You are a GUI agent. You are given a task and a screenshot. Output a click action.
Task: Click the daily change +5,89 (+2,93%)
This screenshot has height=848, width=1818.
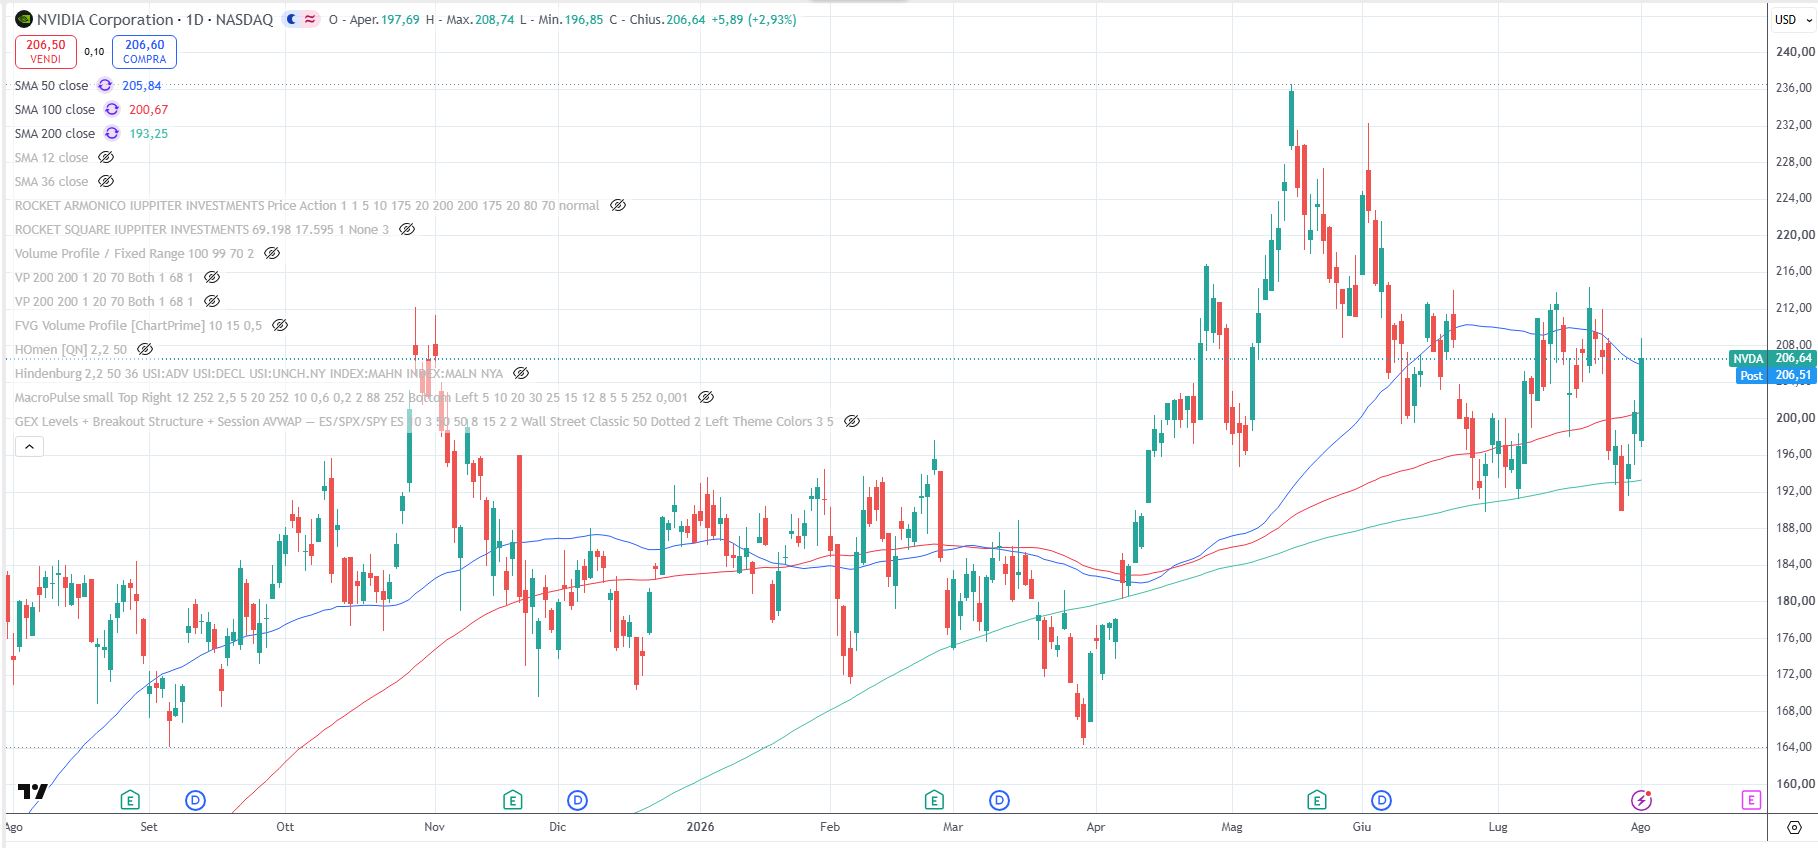click(x=754, y=19)
